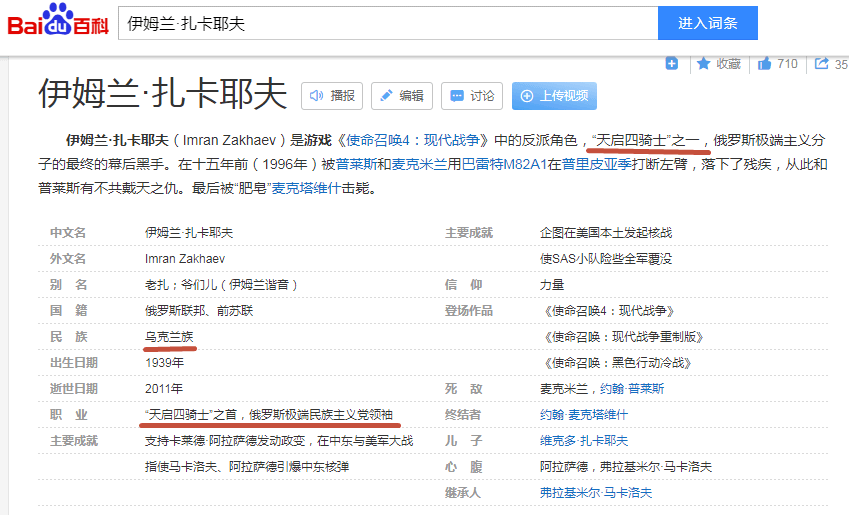Image resolution: width=849 pixels, height=515 pixels.
Task: Click the 力量 value in the 信仰 row
Action: [552, 285]
